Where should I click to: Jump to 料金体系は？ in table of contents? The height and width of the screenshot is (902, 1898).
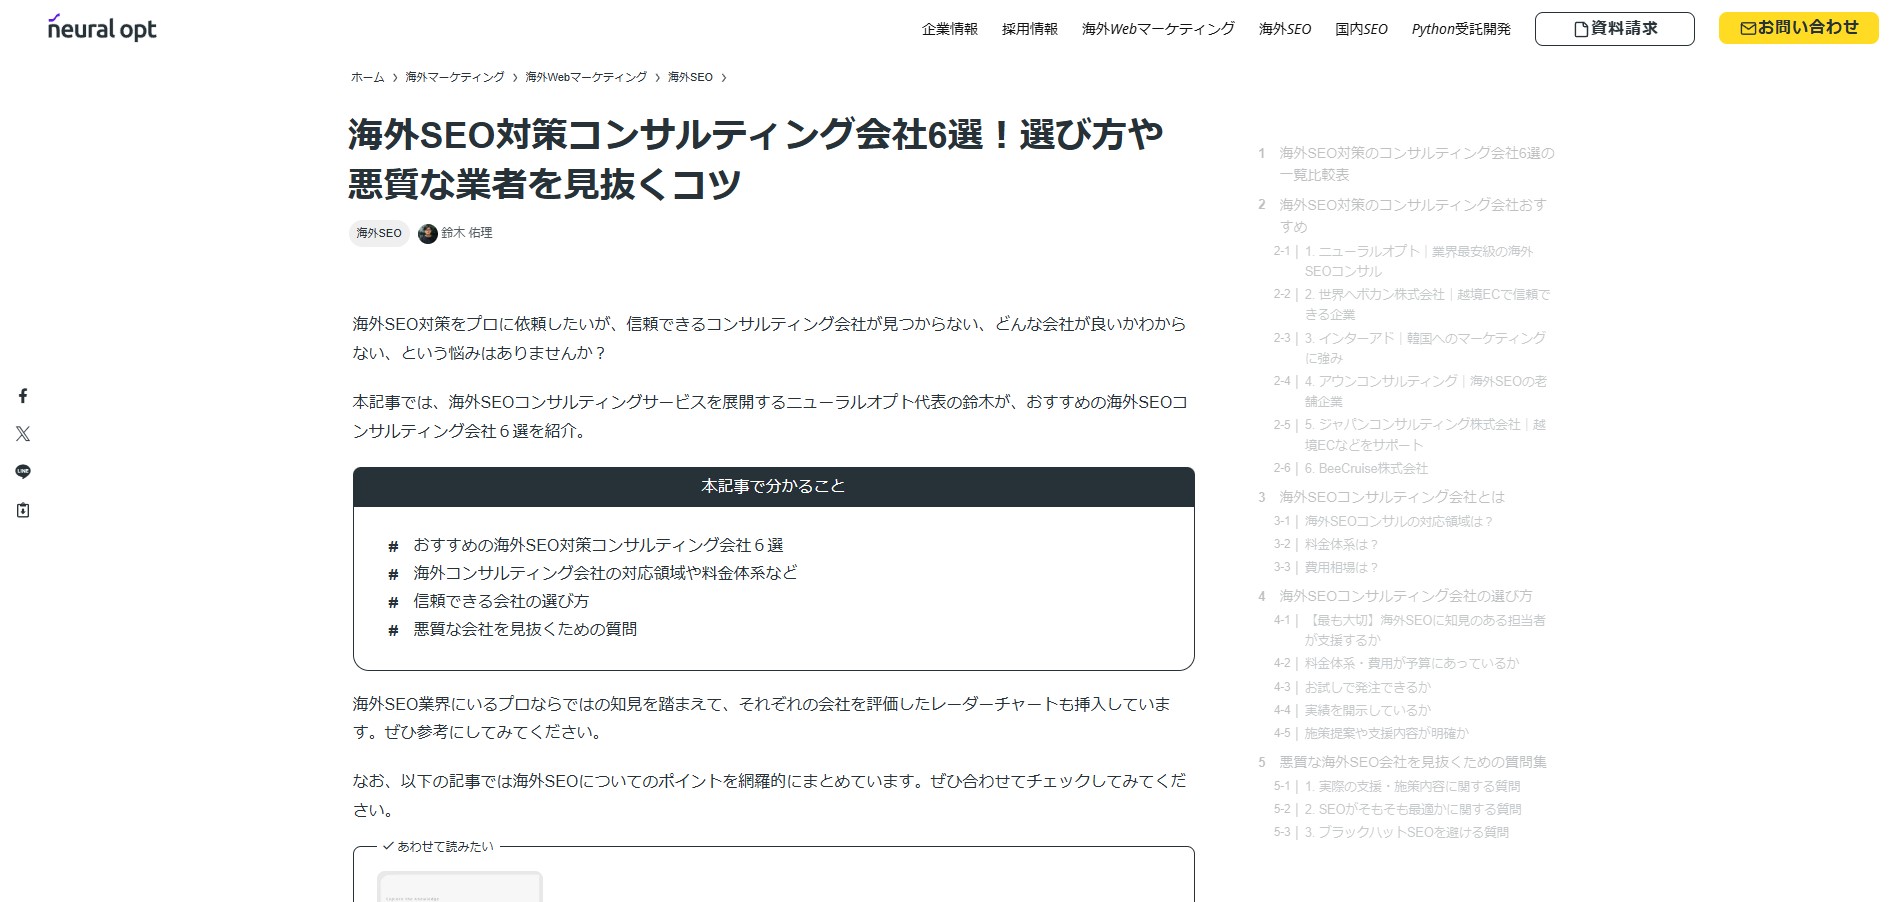[x=1341, y=544]
